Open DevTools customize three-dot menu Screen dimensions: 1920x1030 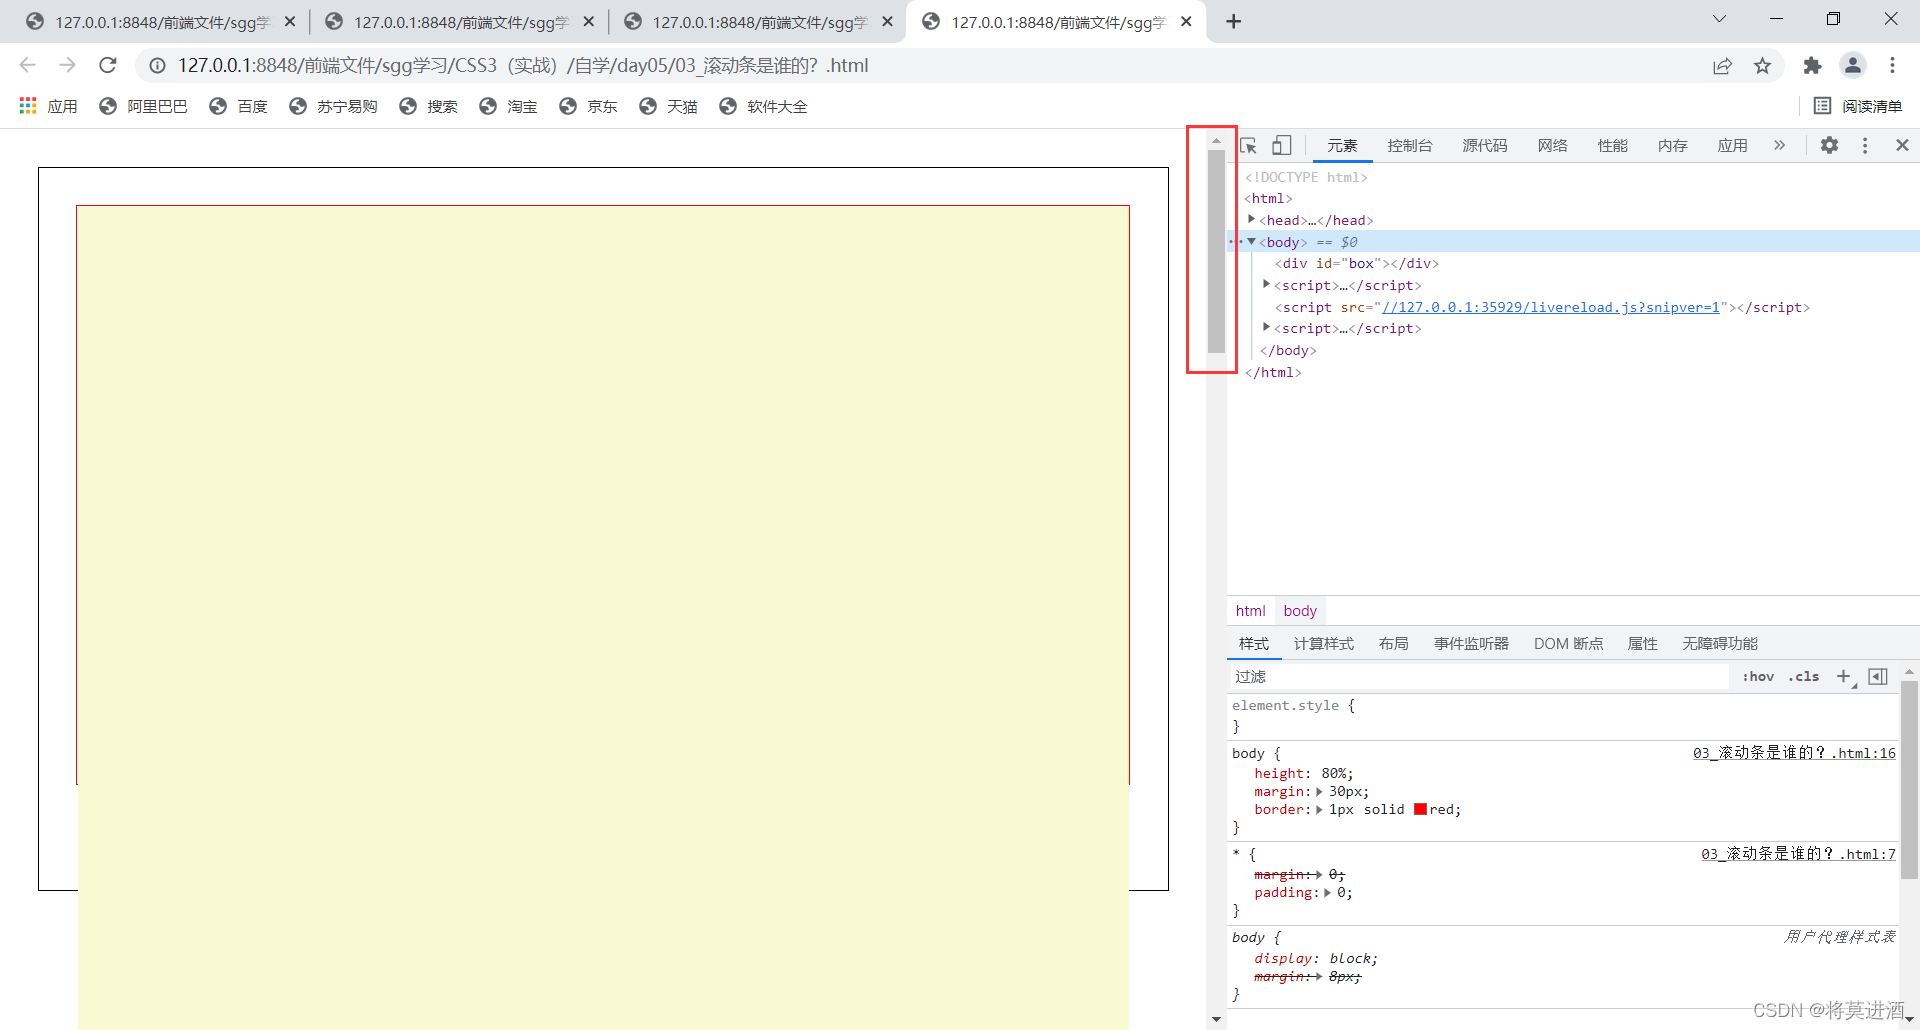coord(1865,145)
